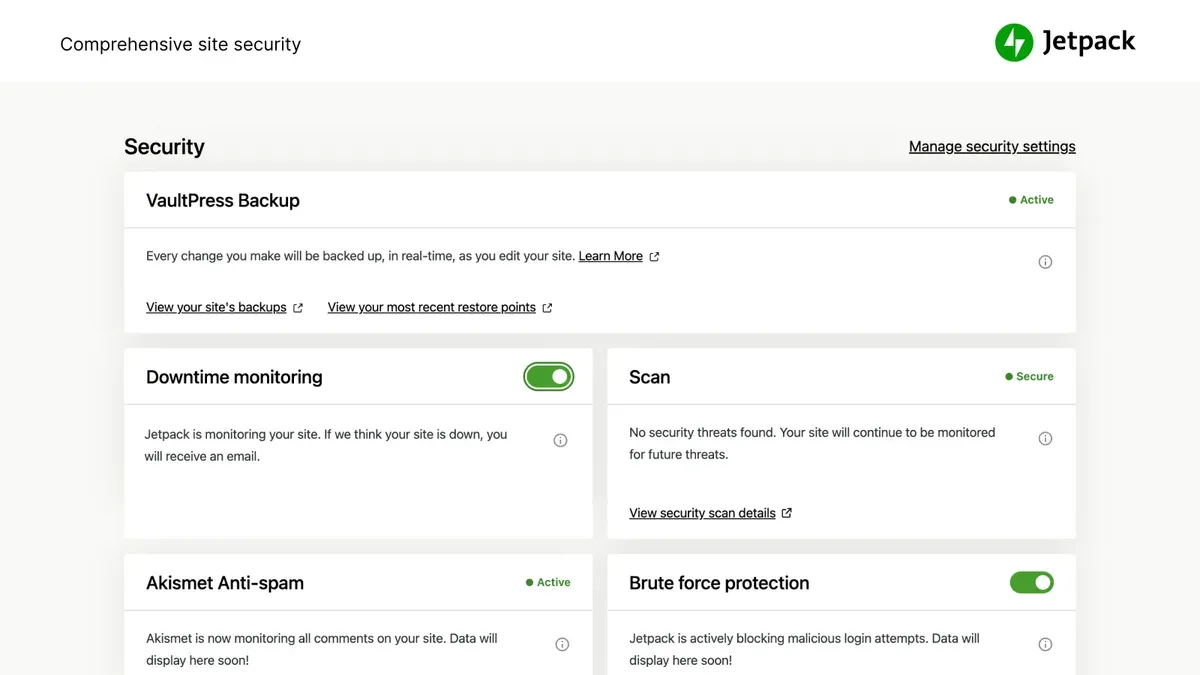Open info icon in Brute force protection card
The image size is (1200, 675).
[x=1045, y=644]
